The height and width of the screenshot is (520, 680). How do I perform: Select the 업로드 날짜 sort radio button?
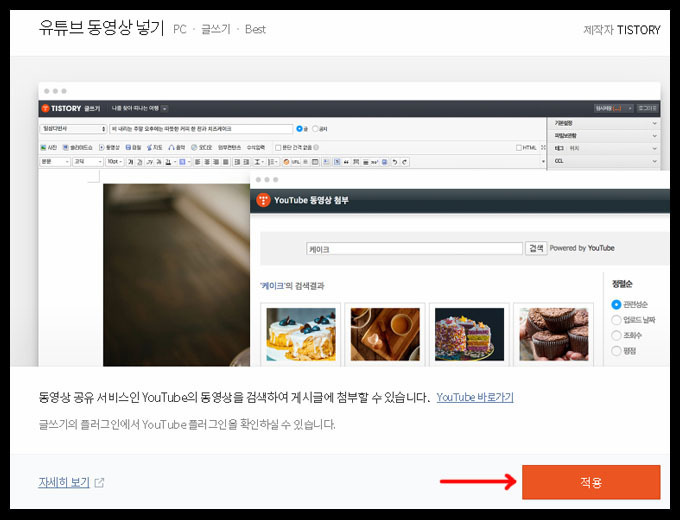click(616, 320)
